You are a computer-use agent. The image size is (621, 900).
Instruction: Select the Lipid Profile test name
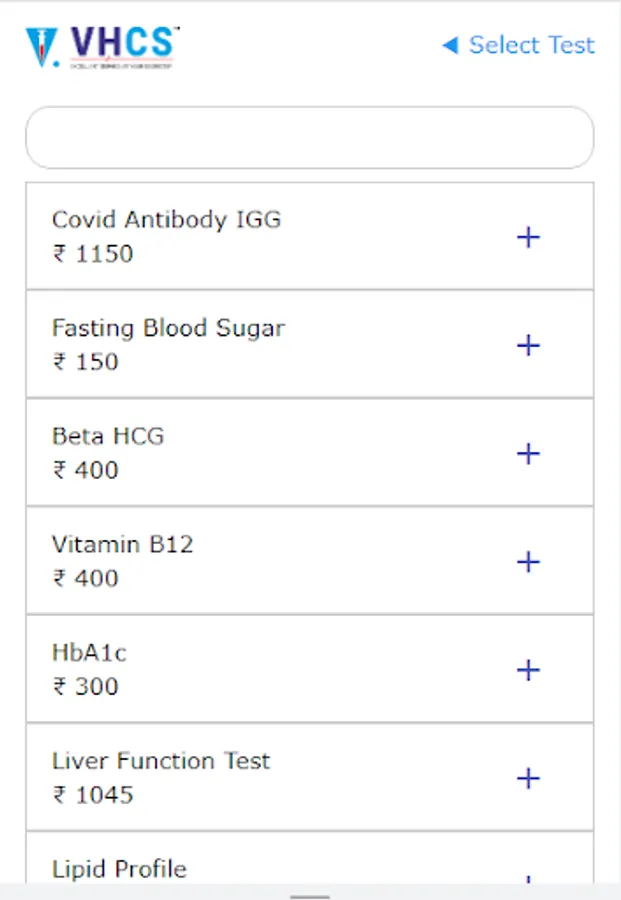coord(119,869)
